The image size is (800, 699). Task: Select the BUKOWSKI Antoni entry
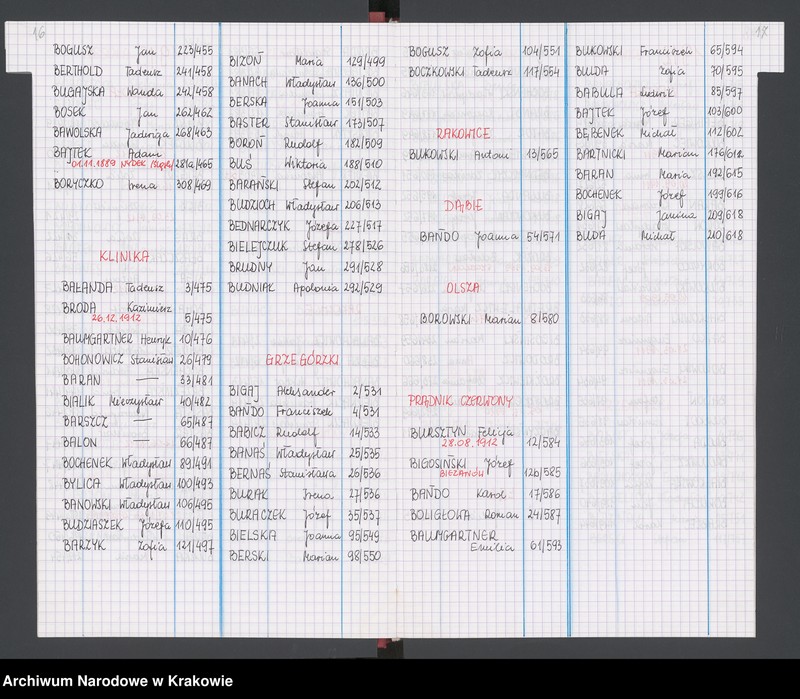point(485,155)
